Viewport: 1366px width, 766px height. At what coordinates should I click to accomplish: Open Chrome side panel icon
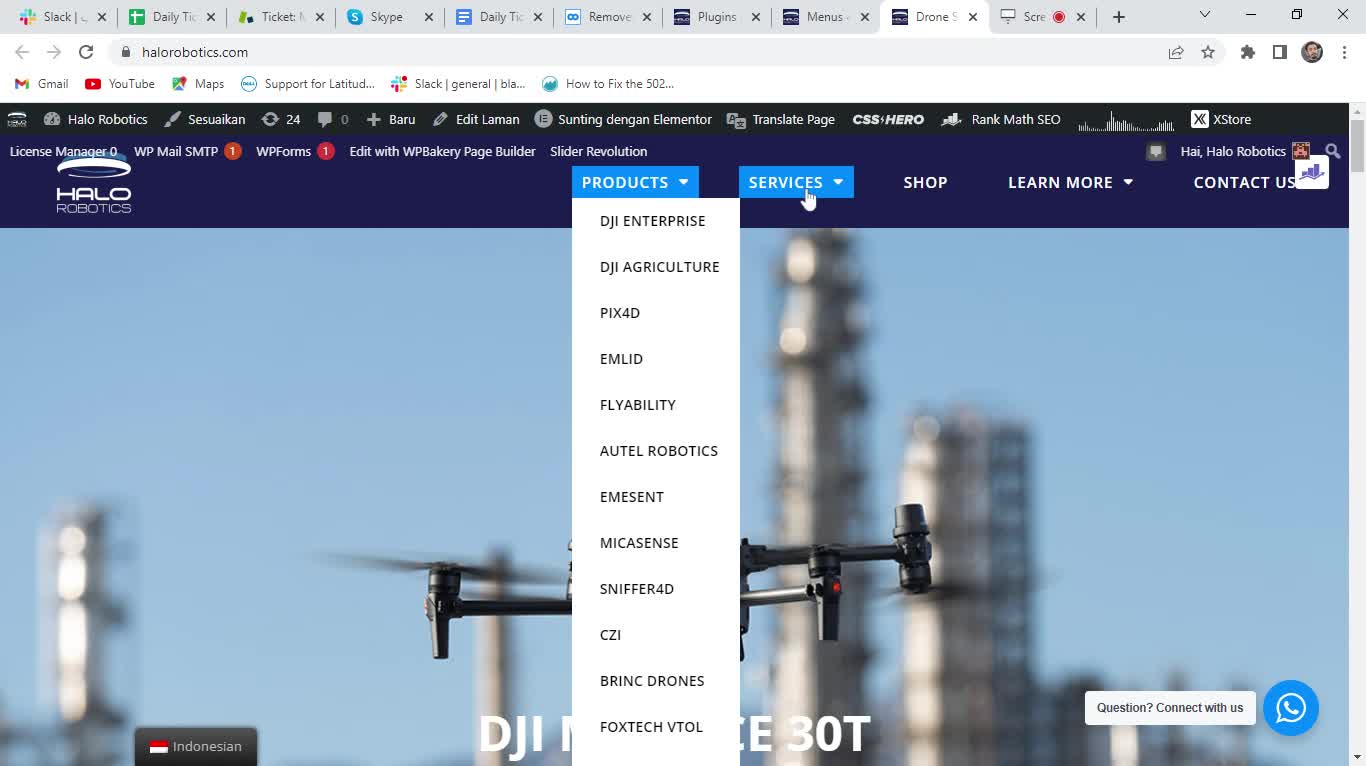(x=1279, y=52)
